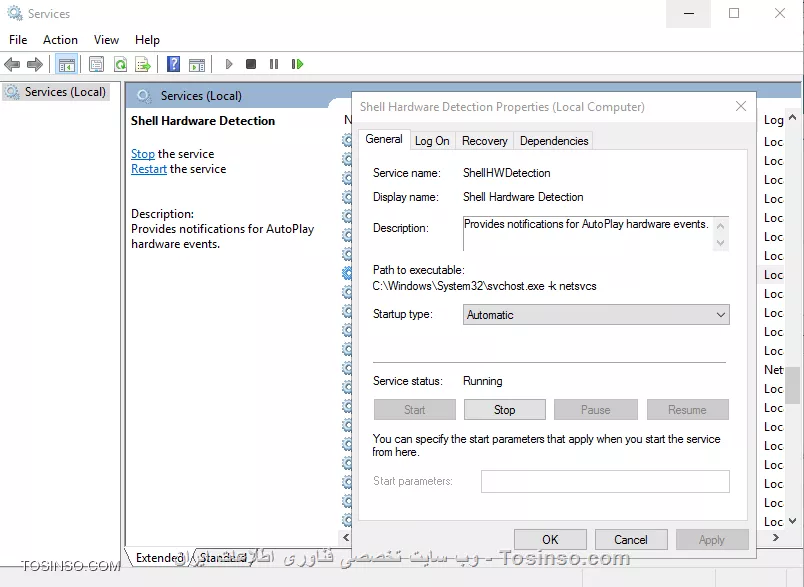Click the Running service status text
The width and height of the screenshot is (804, 587).
(x=483, y=381)
